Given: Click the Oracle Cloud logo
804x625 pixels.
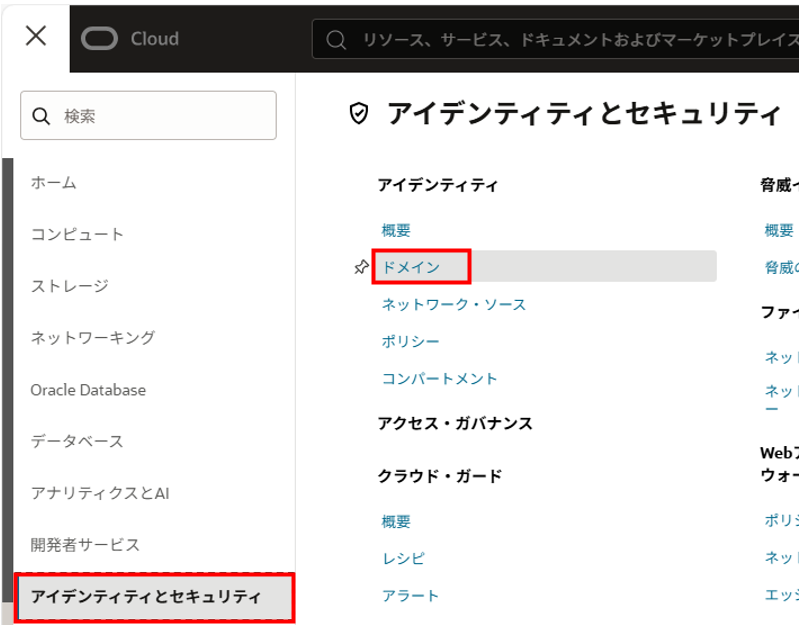Looking at the screenshot, I should pyautogui.click(x=130, y=39).
